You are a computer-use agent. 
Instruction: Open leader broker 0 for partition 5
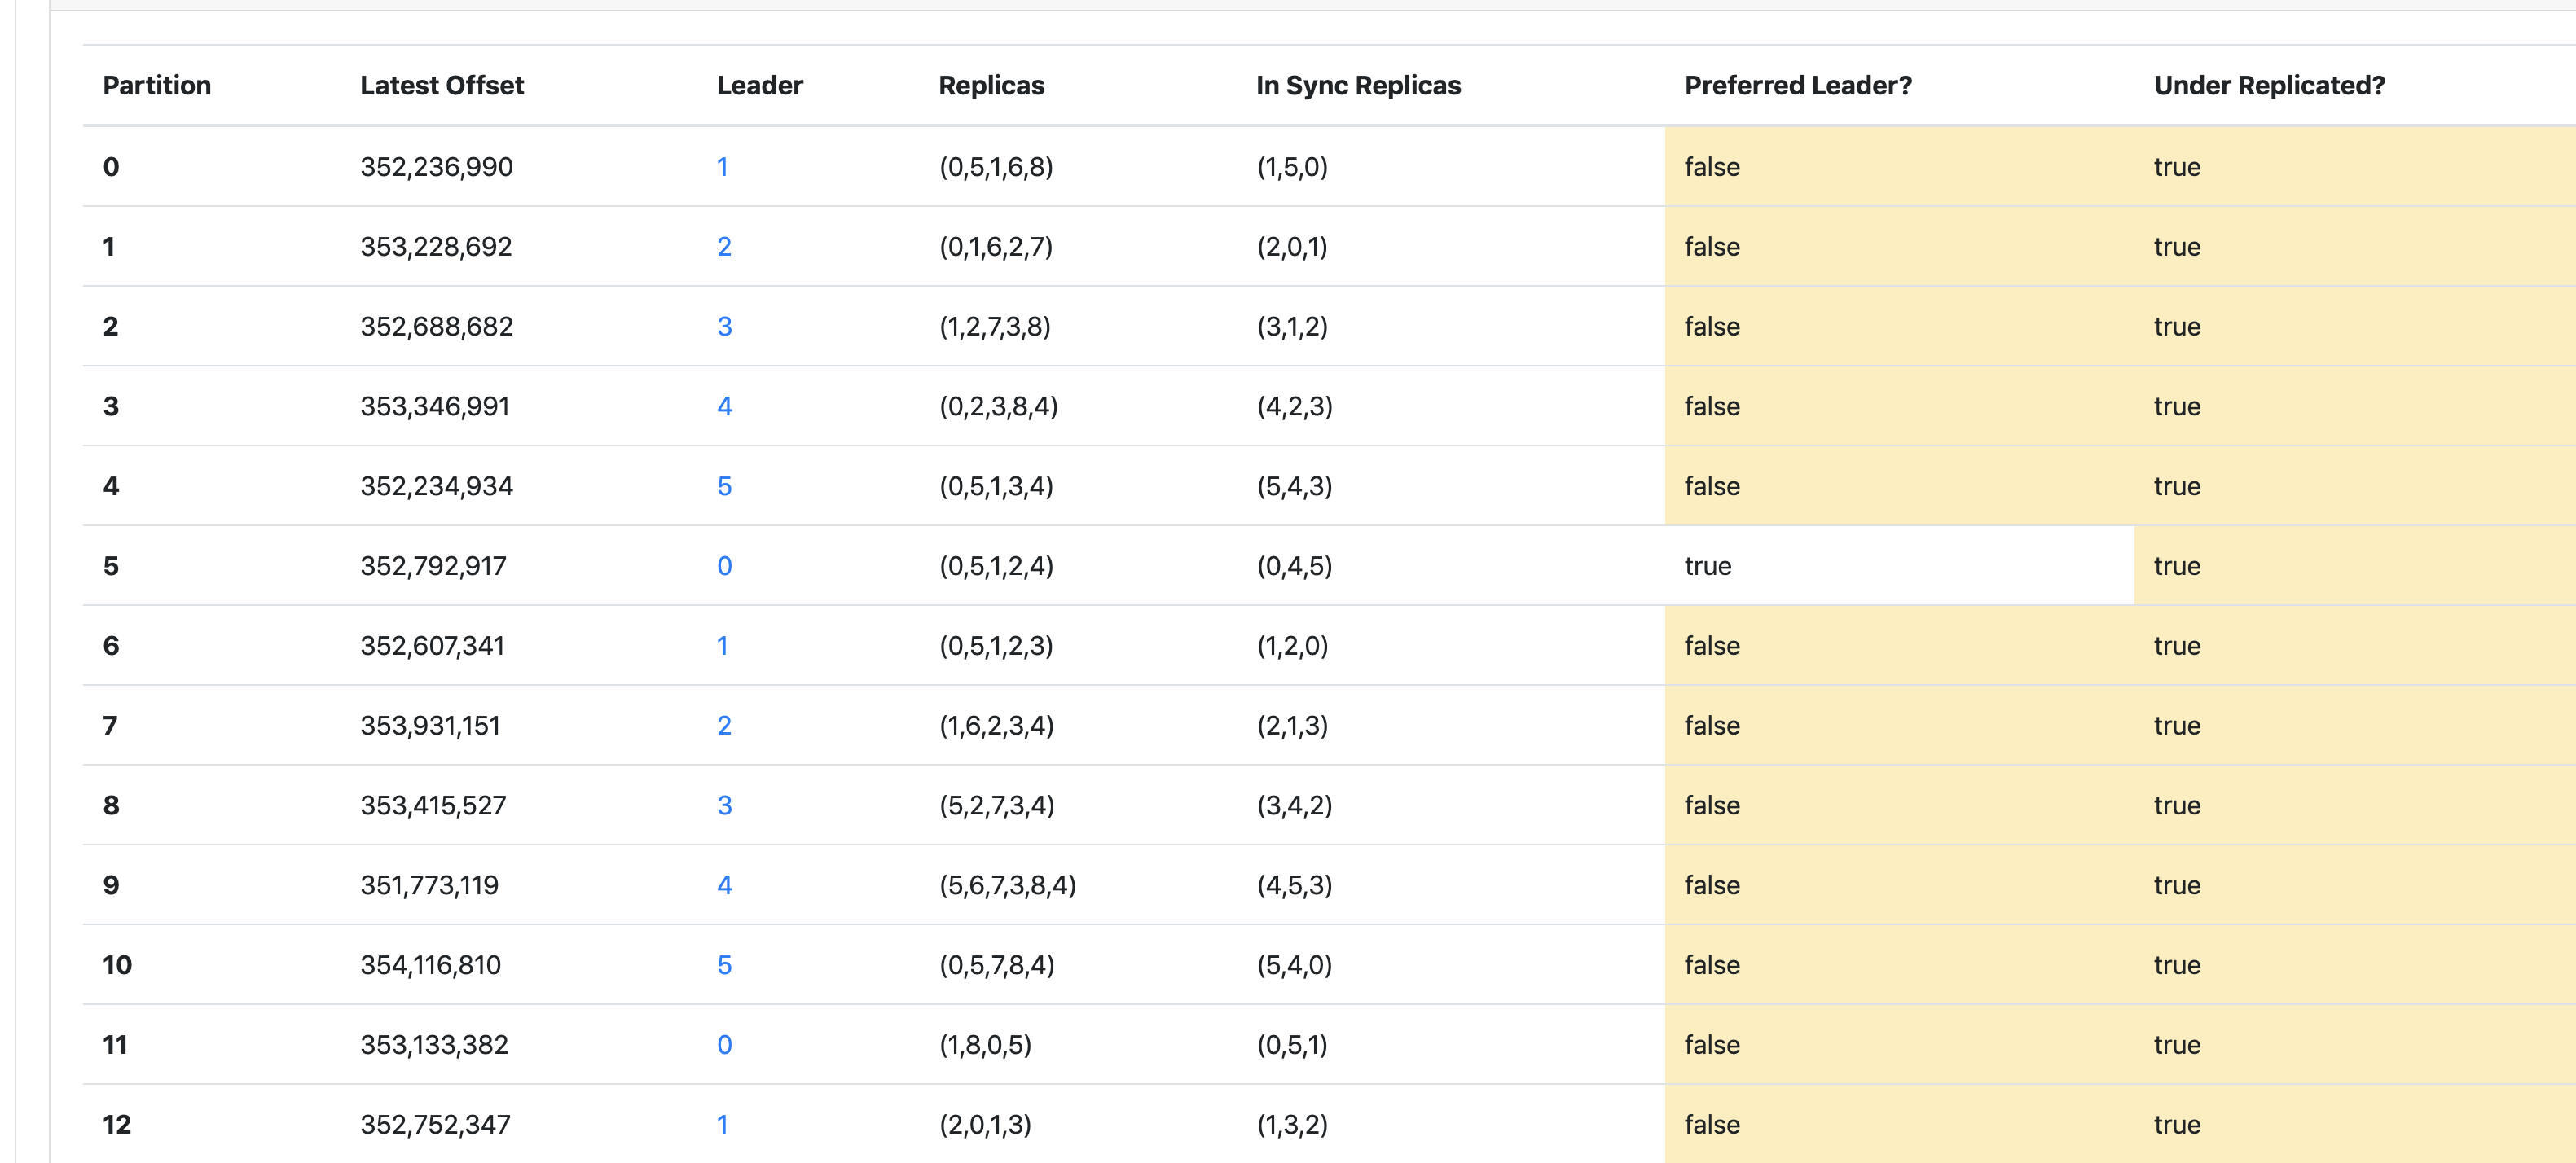click(724, 566)
